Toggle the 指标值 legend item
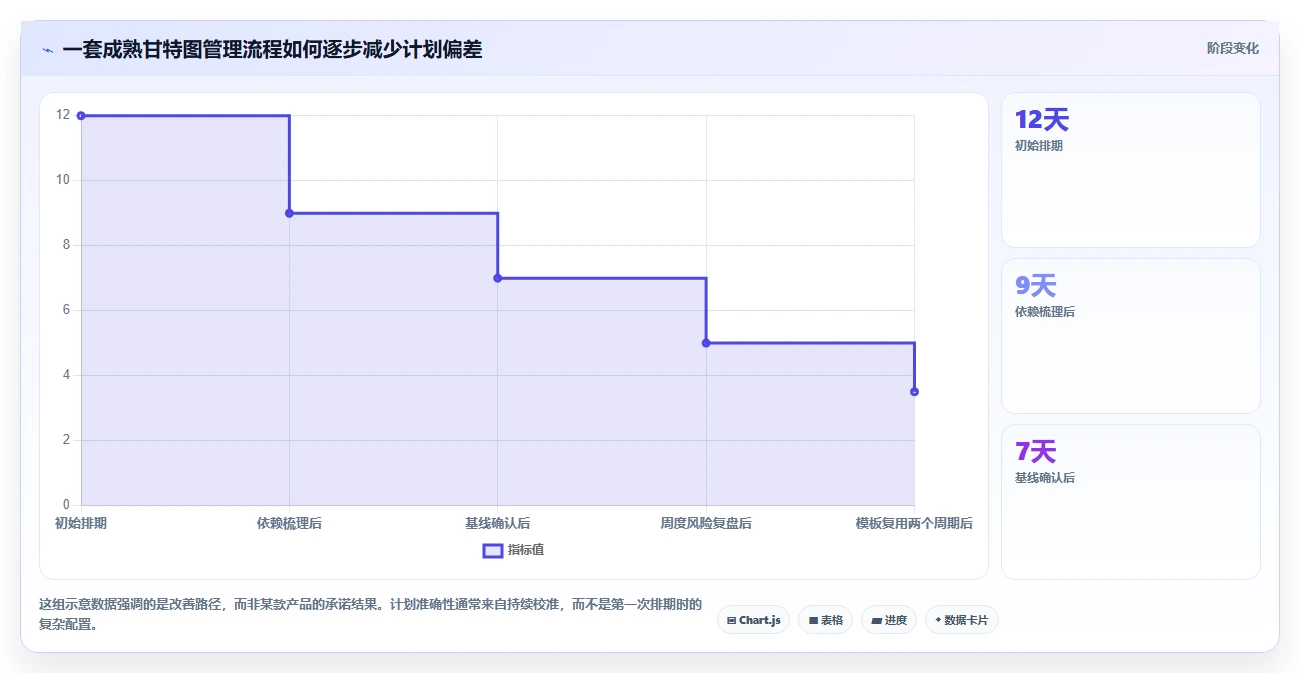 (513, 550)
